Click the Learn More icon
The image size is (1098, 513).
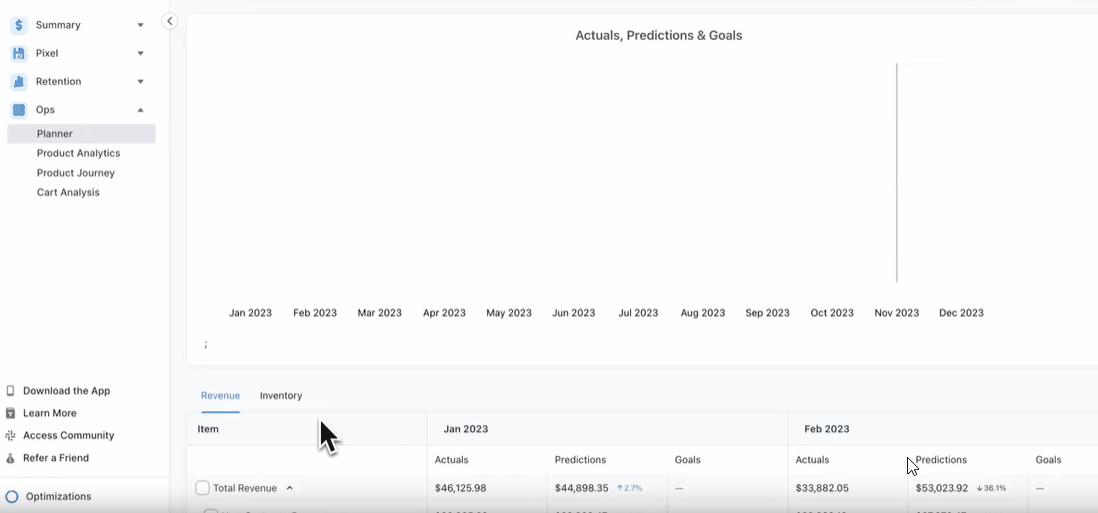pos(11,413)
